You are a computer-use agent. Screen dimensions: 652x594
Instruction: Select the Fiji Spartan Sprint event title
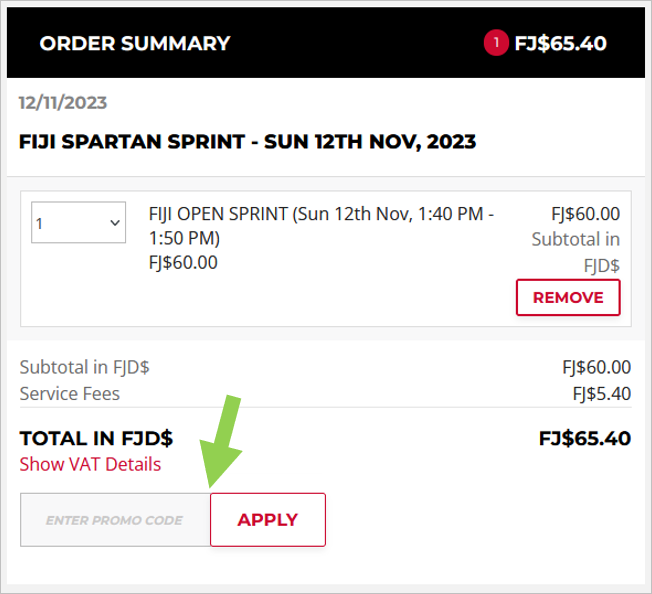[247, 142]
